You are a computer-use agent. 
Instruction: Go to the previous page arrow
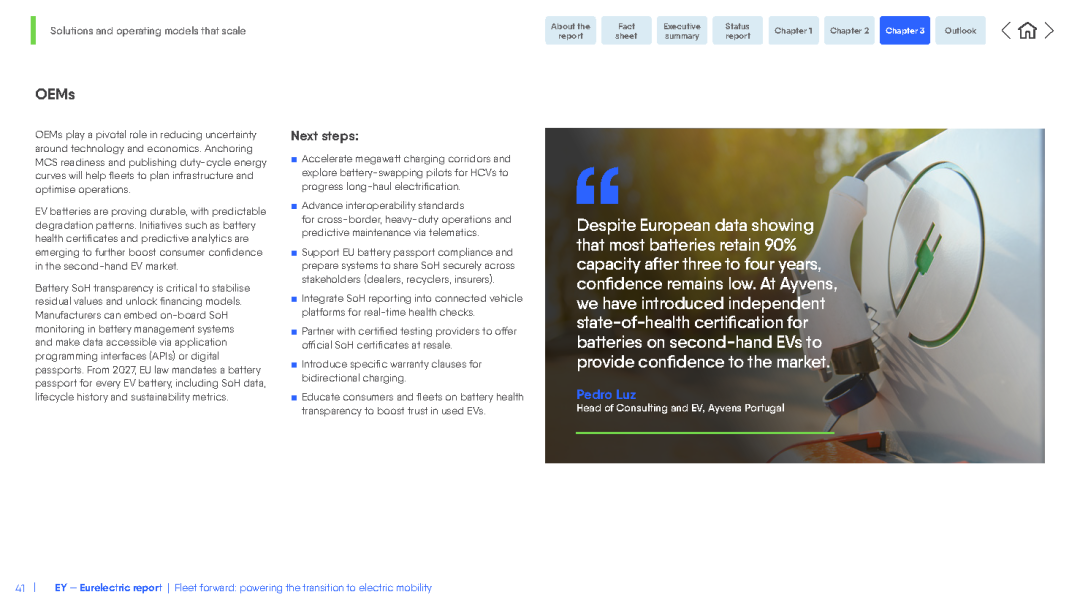pos(1006,31)
